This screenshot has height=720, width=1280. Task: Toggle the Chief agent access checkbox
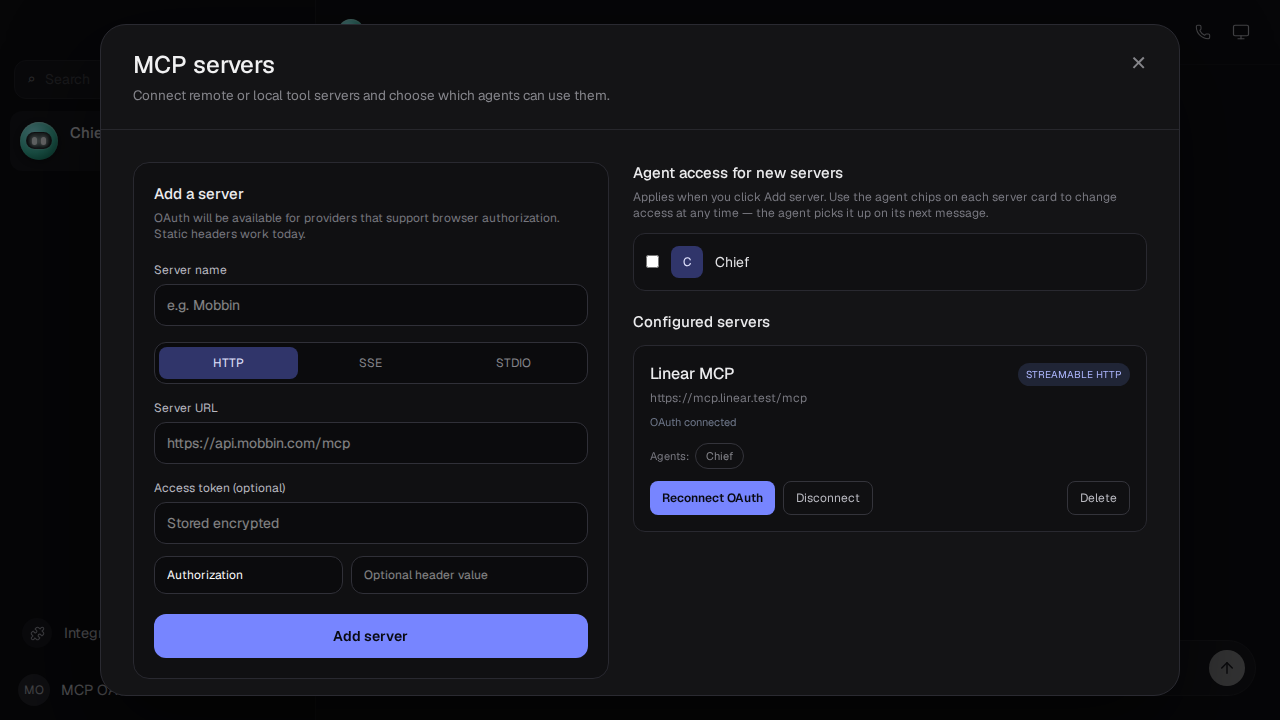click(x=653, y=262)
